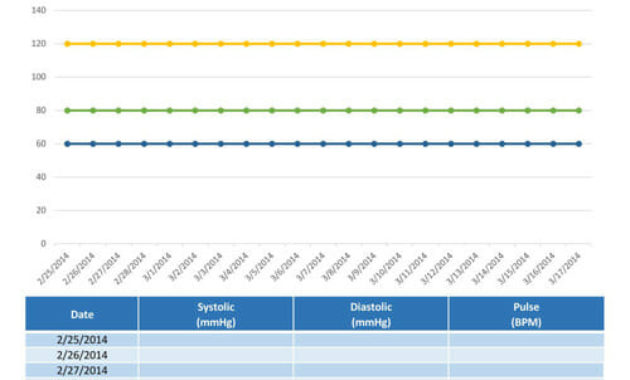Select the yellow series line at 120
The height and width of the screenshot is (380, 630).
pos(323,44)
